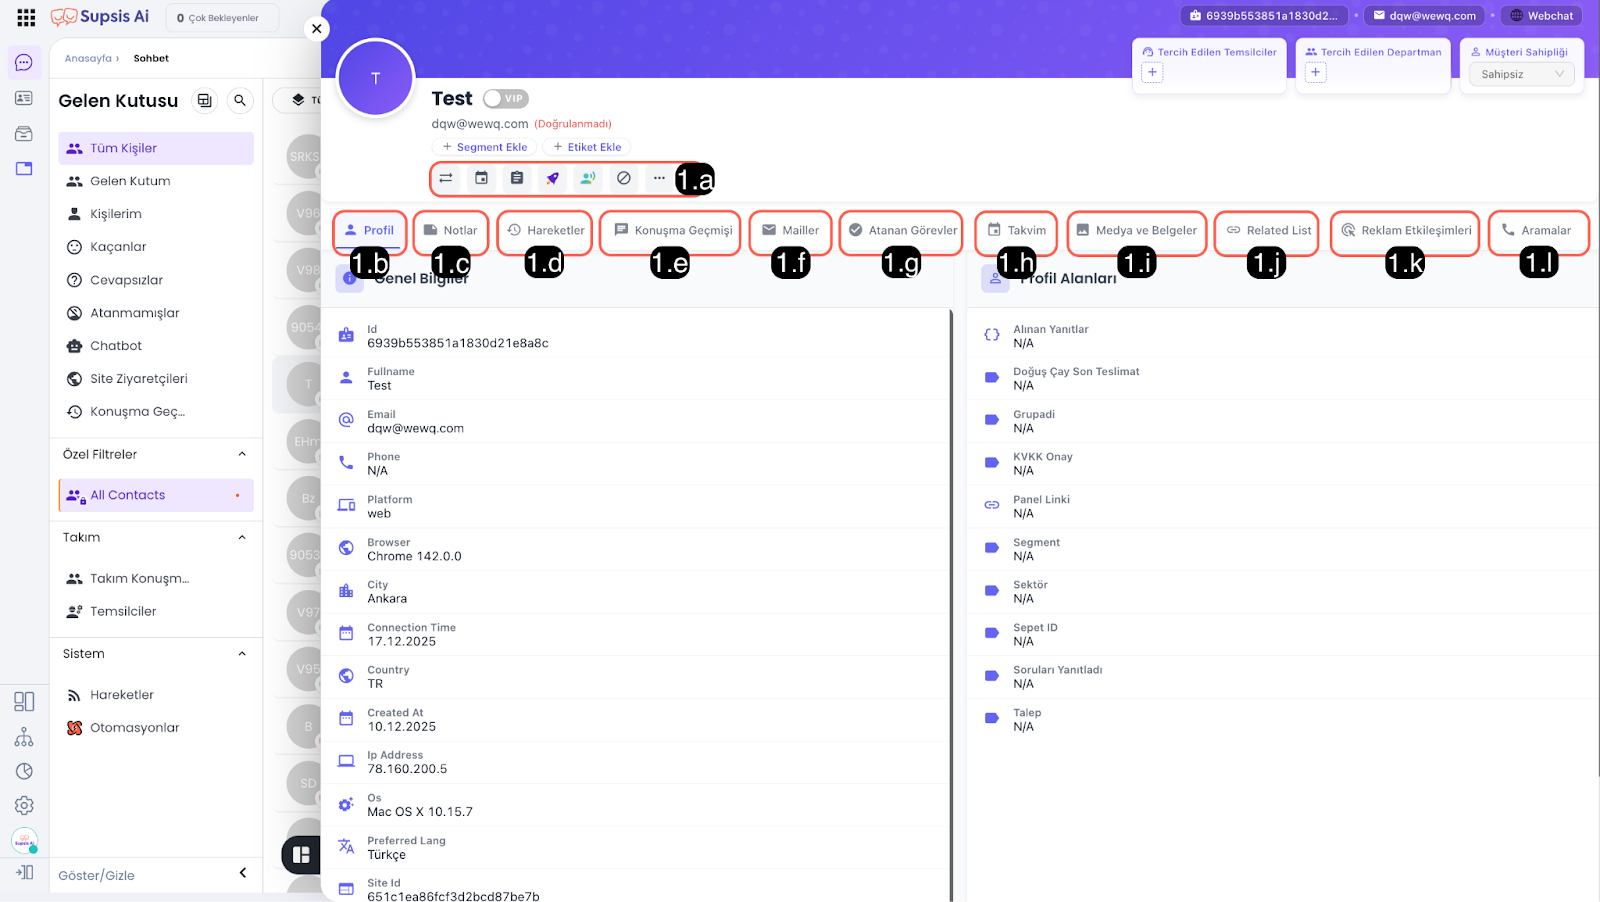This screenshot has height=902, width=1600.
Task: Click the settings gear in left sidebar
Action: 24,805
